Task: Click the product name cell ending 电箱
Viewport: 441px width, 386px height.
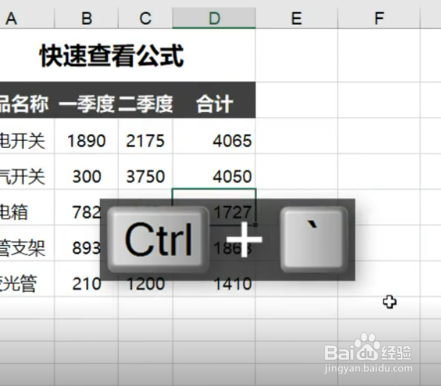Action: pyautogui.click(x=27, y=207)
